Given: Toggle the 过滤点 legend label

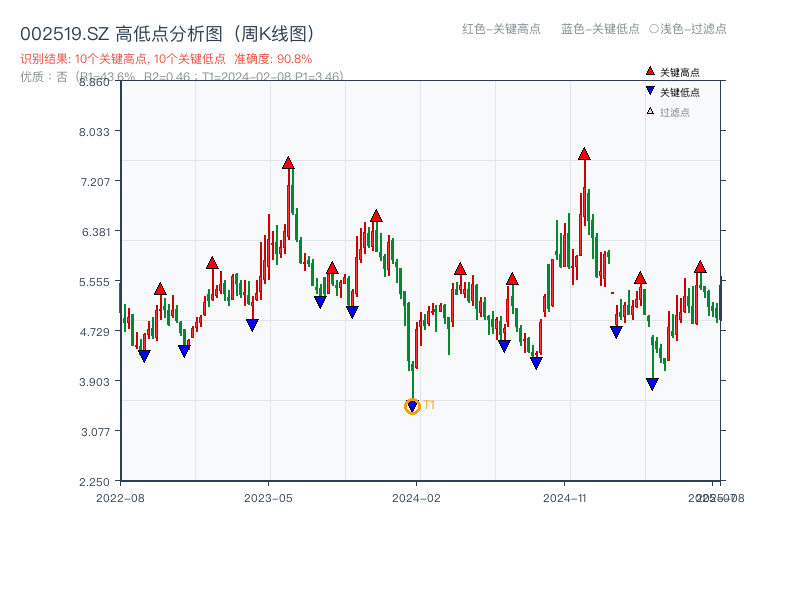Looking at the screenshot, I should pyautogui.click(x=674, y=112).
